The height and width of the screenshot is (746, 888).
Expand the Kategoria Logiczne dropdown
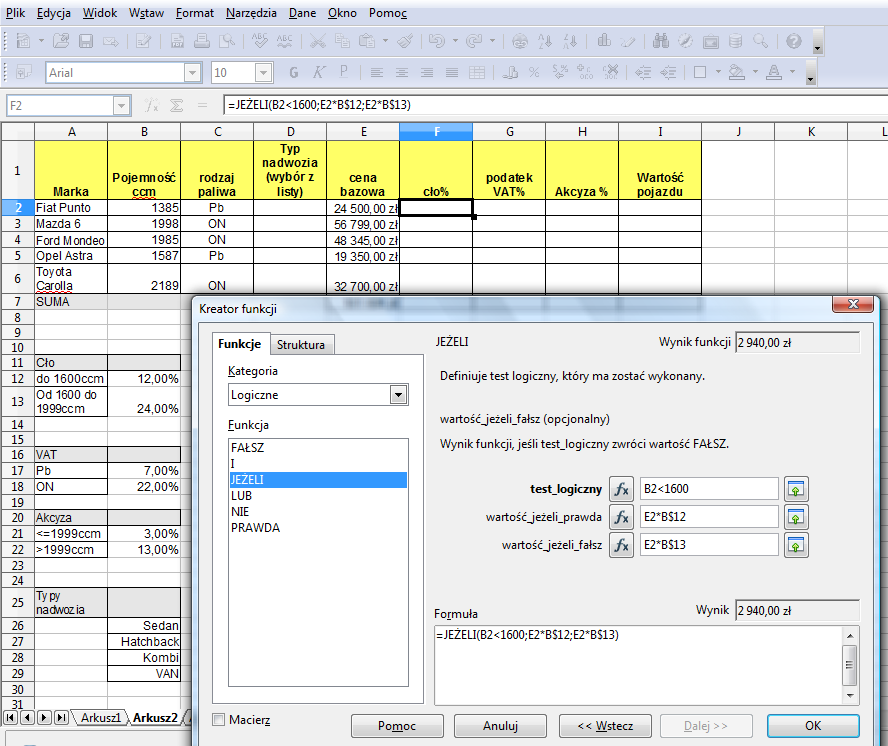pyautogui.click(x=399, y=395)
